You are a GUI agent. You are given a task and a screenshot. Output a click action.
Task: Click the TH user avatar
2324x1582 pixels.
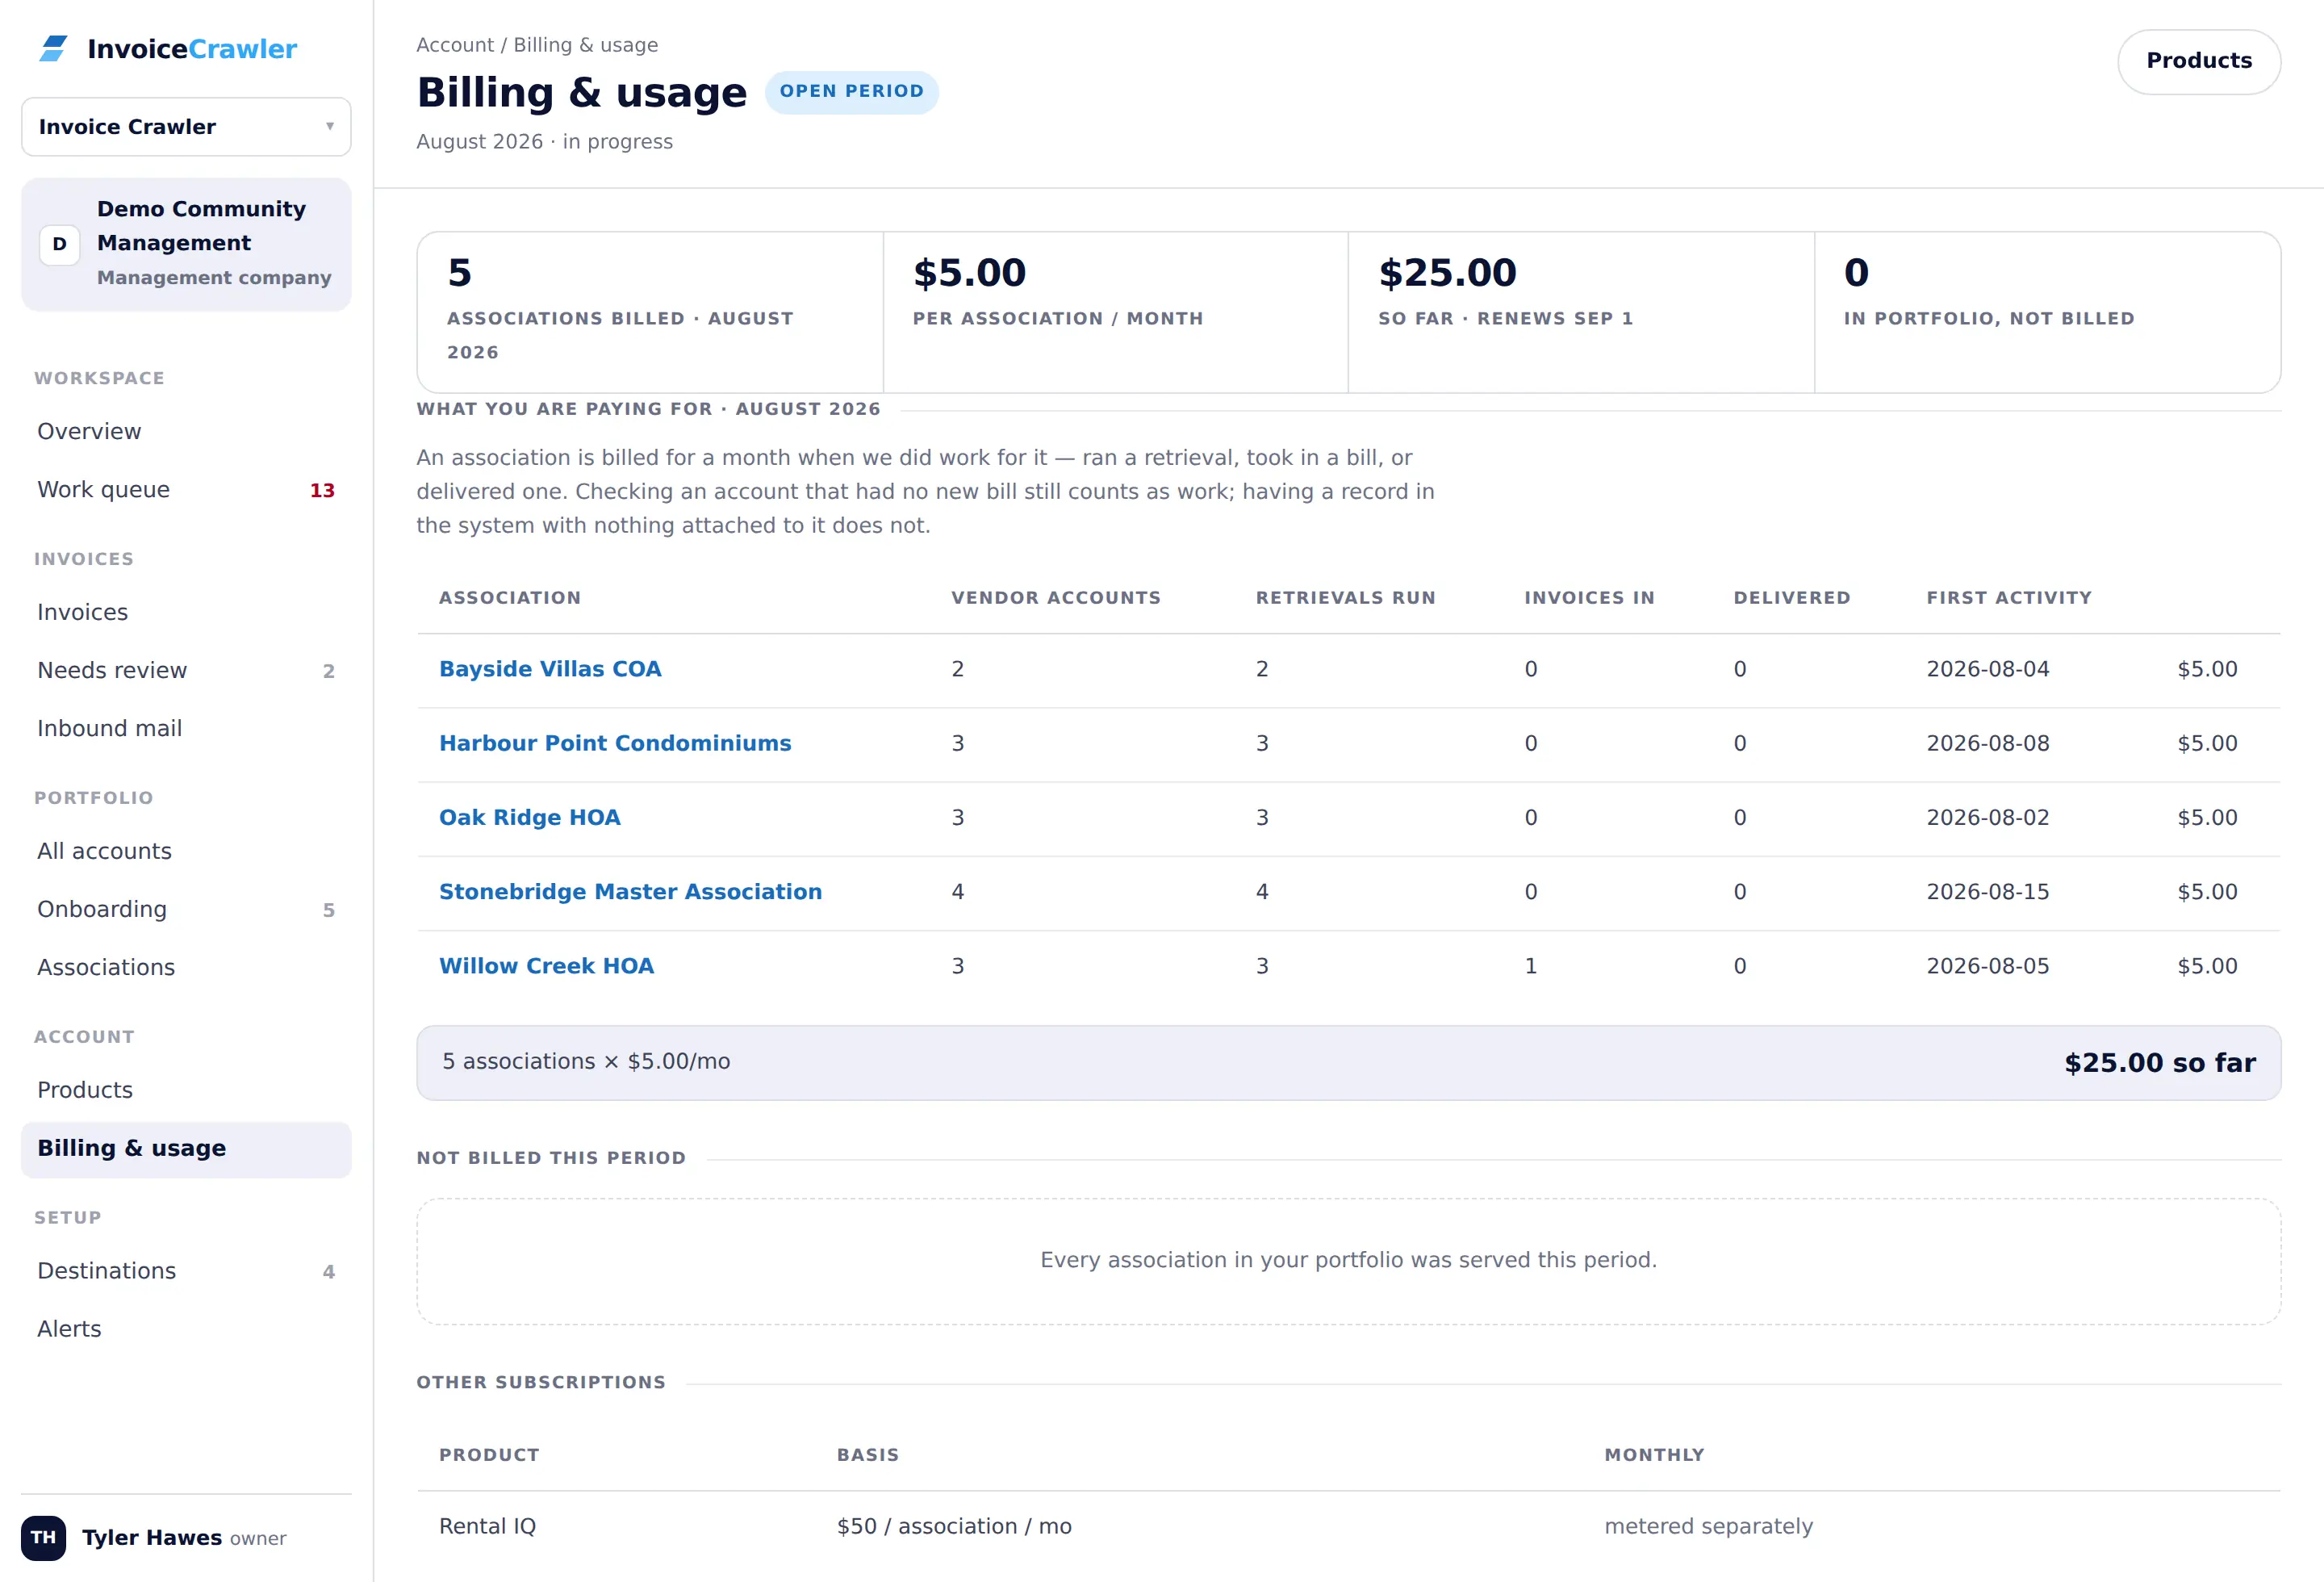(x=43, y=1538)
